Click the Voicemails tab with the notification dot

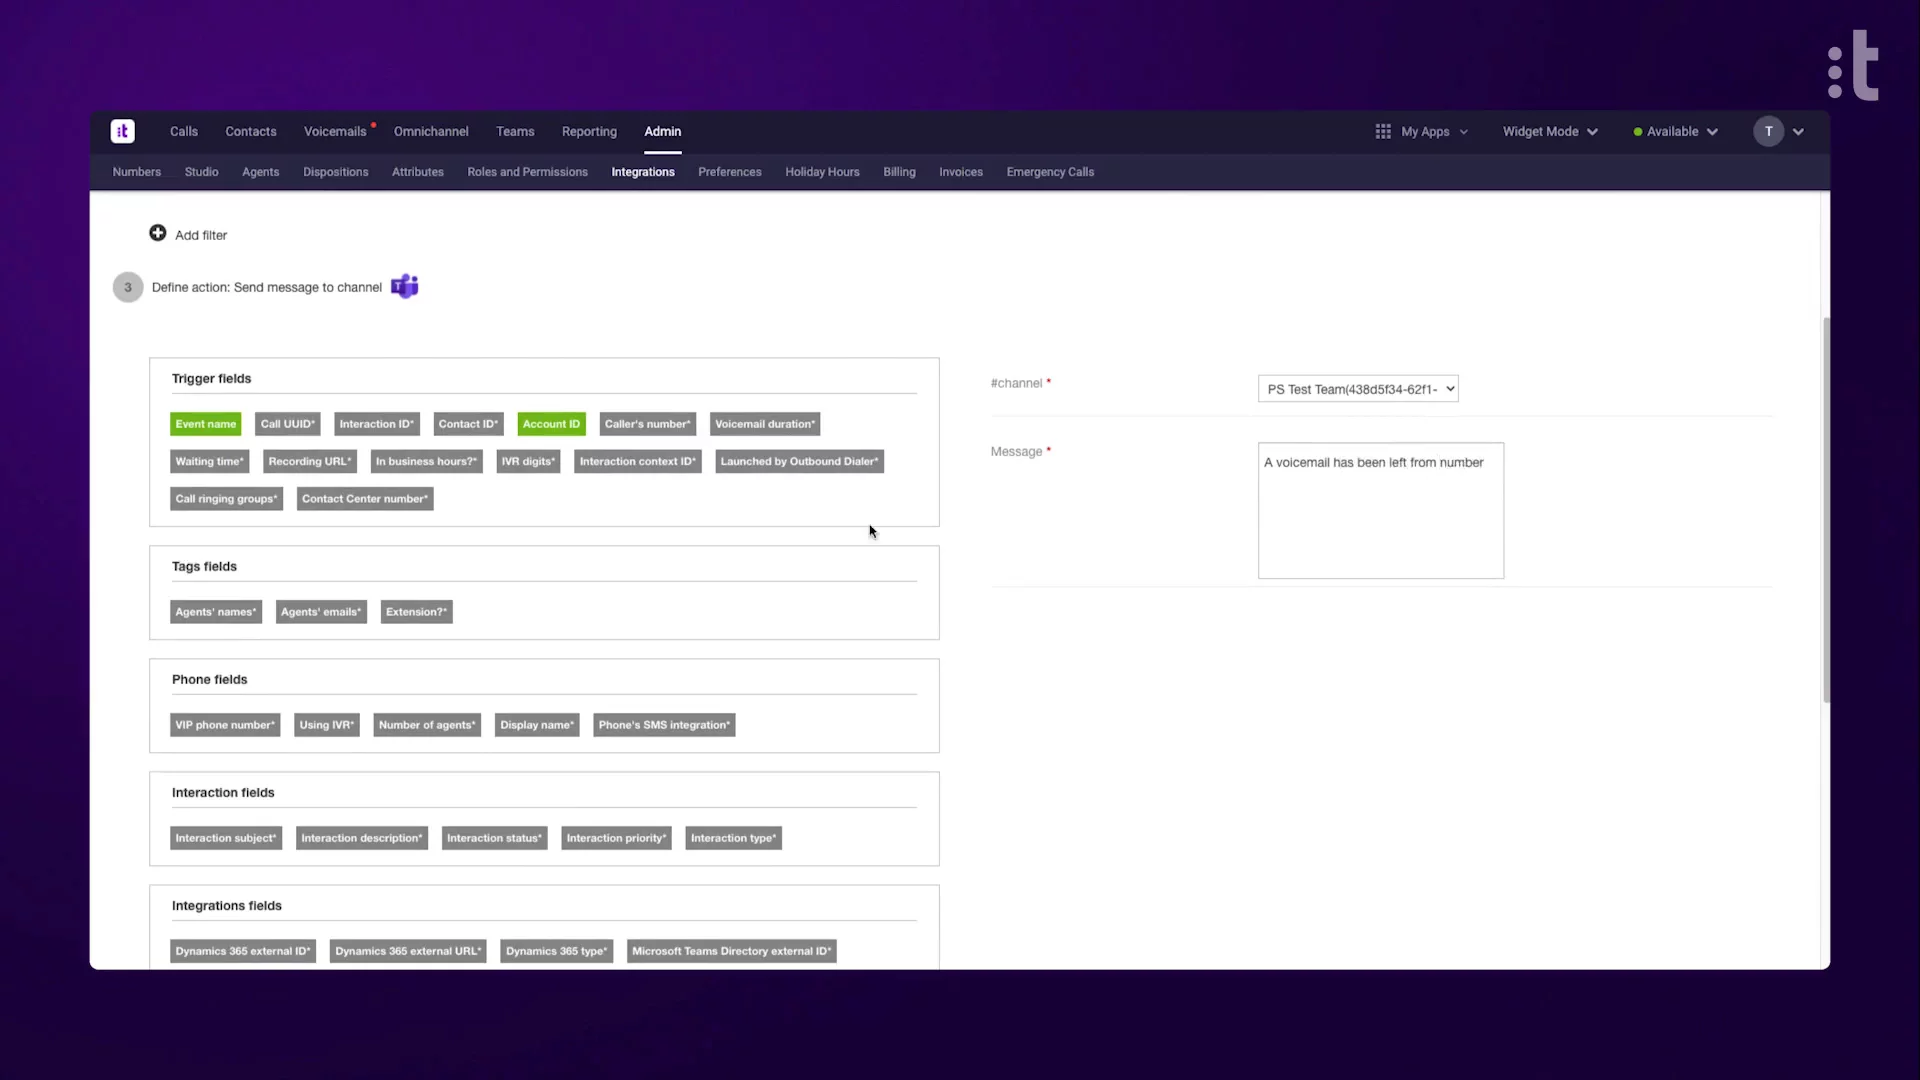coord(335,131)
